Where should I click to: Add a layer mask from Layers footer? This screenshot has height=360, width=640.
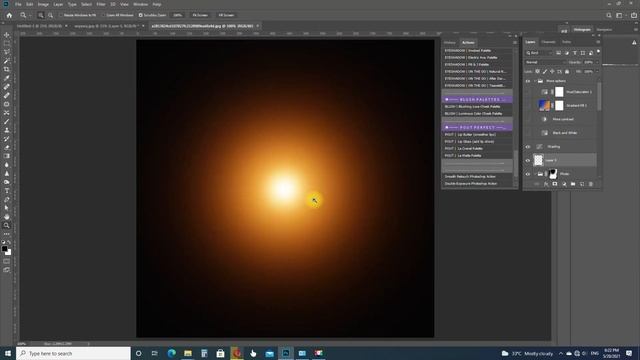555,184
